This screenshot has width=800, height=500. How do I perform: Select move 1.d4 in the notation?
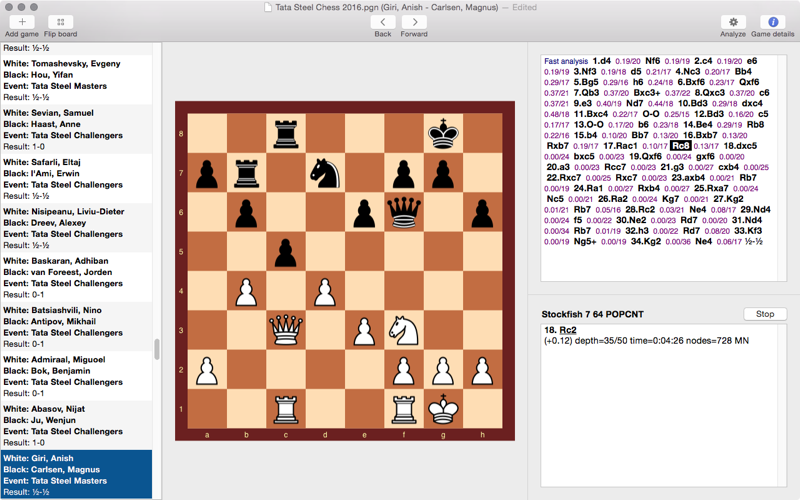602,61
